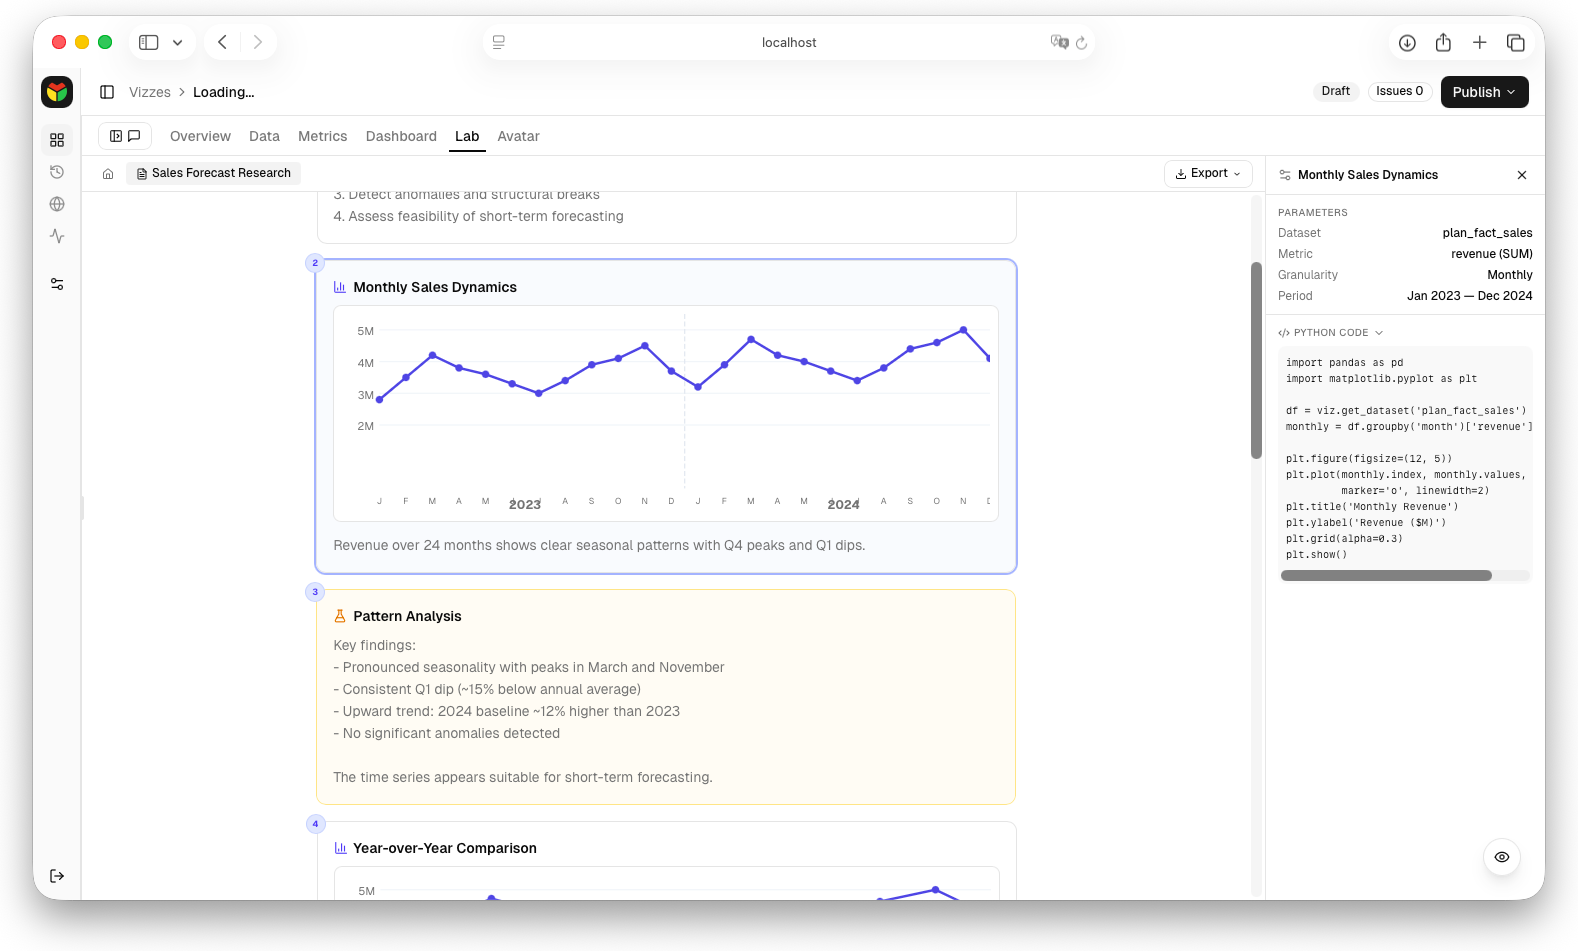
Task: Click the logout icon at sidebar bottom
Action: tap(57, 876)
